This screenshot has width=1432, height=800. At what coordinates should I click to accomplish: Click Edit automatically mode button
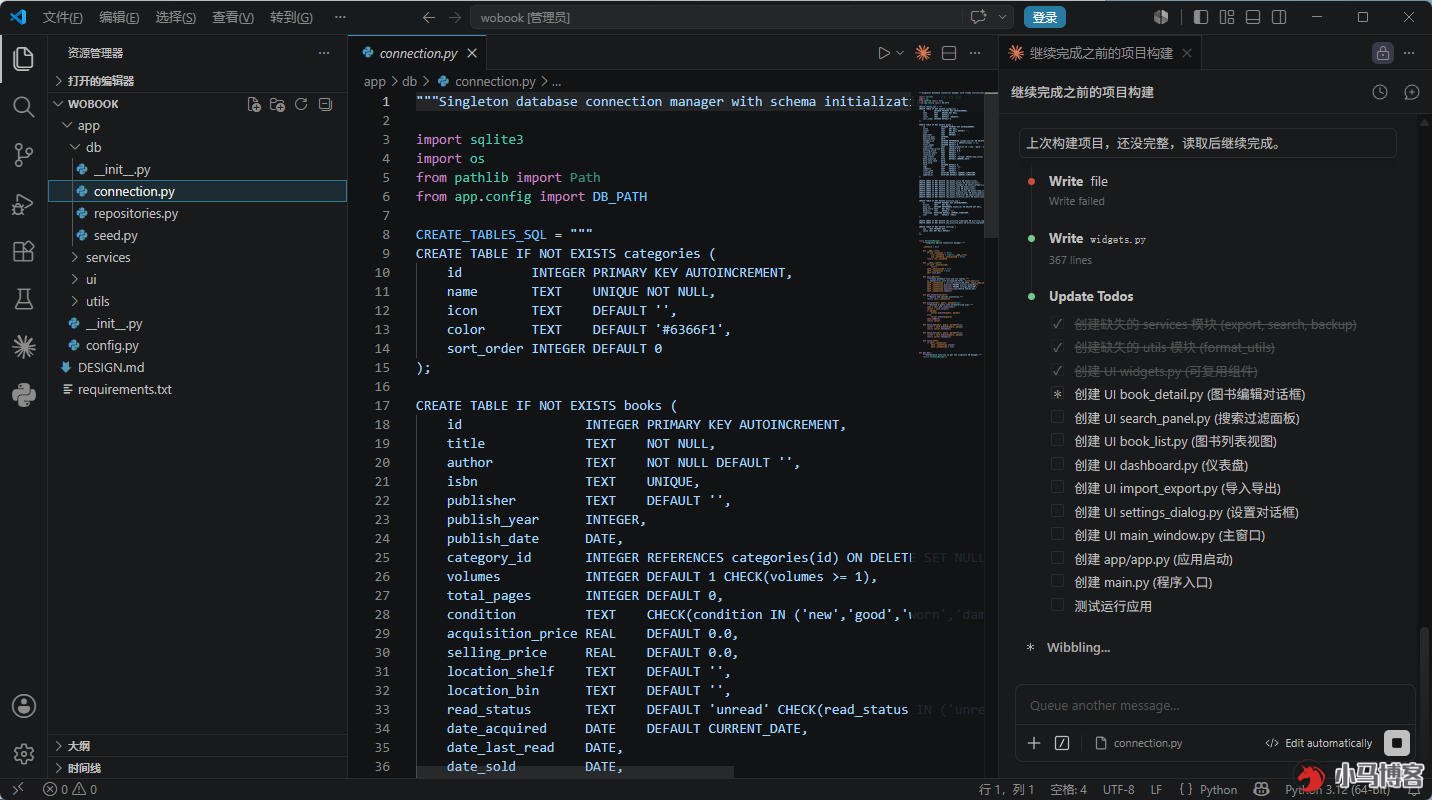(x=1318, y=743)
